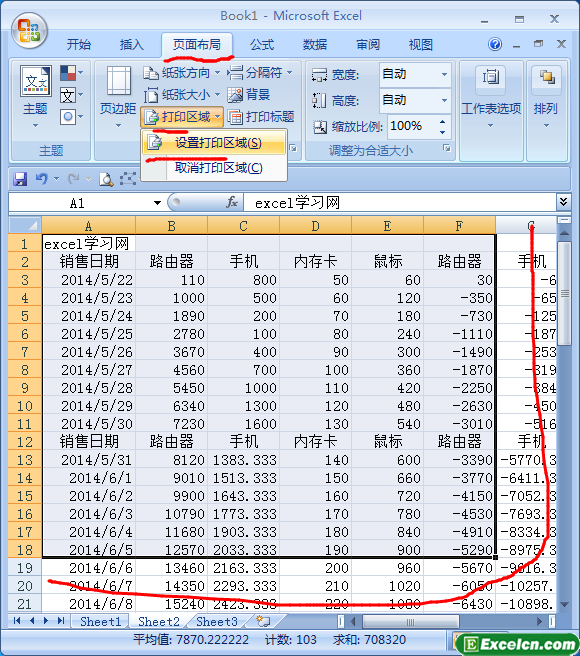
Task: Open paper orientation (纸张方向) menu
Action: pos(182,73)
